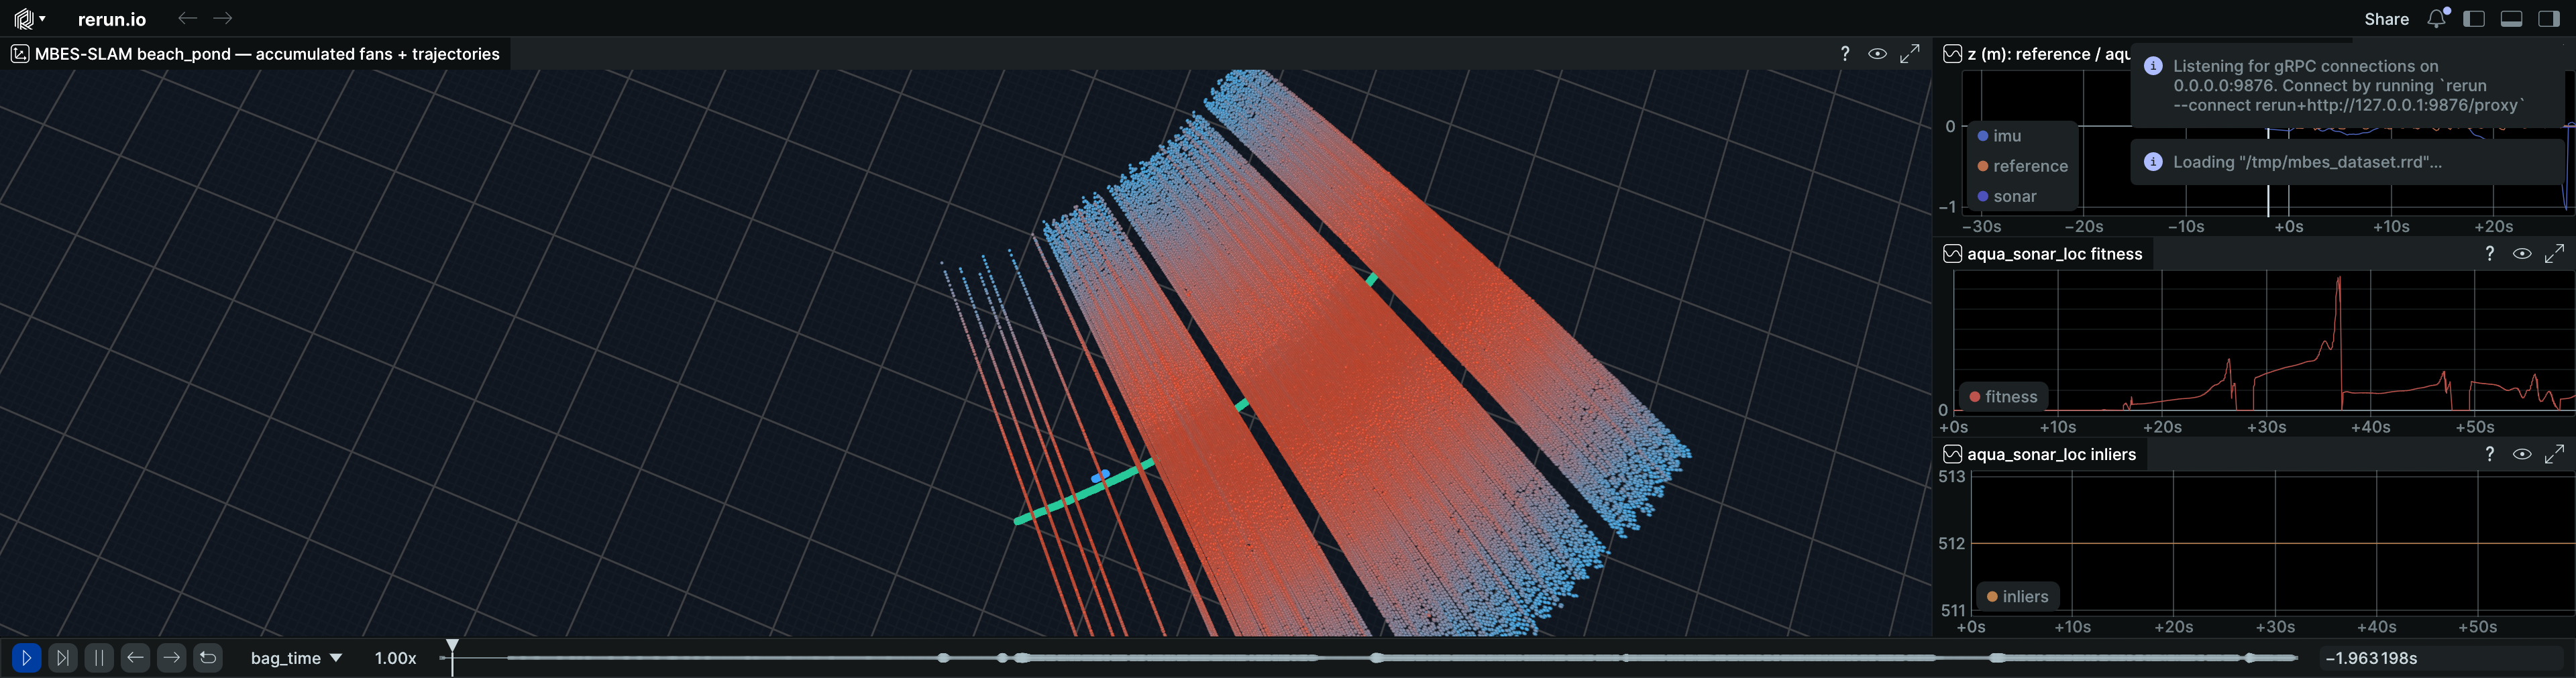2576x678 pixels.
Task: Step forward one frame
Action: pos(172,658)
